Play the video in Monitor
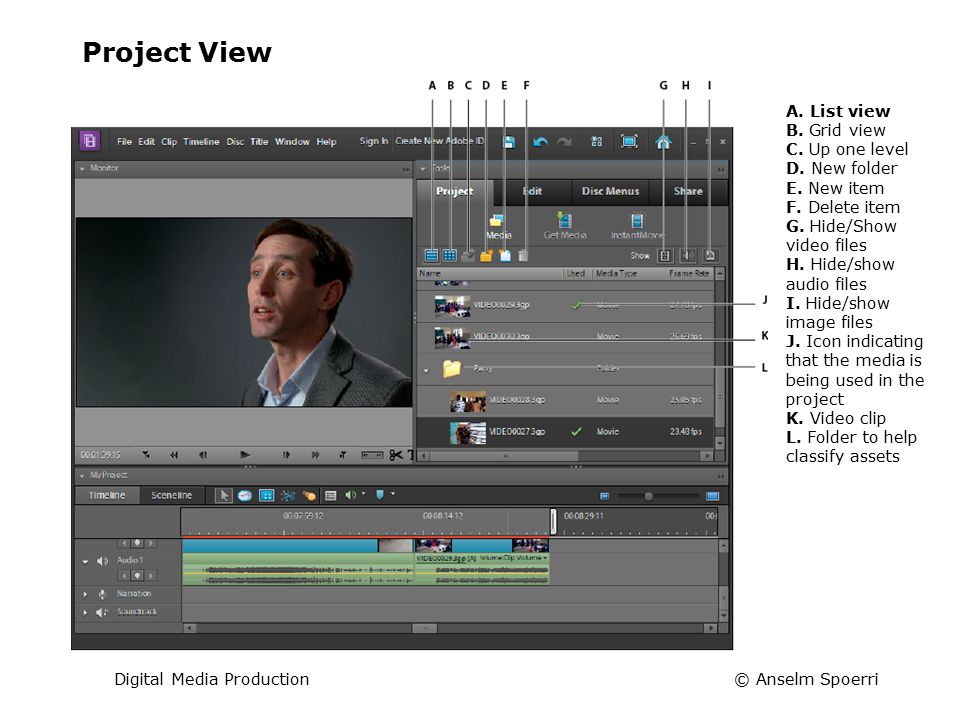 (245, 455)
